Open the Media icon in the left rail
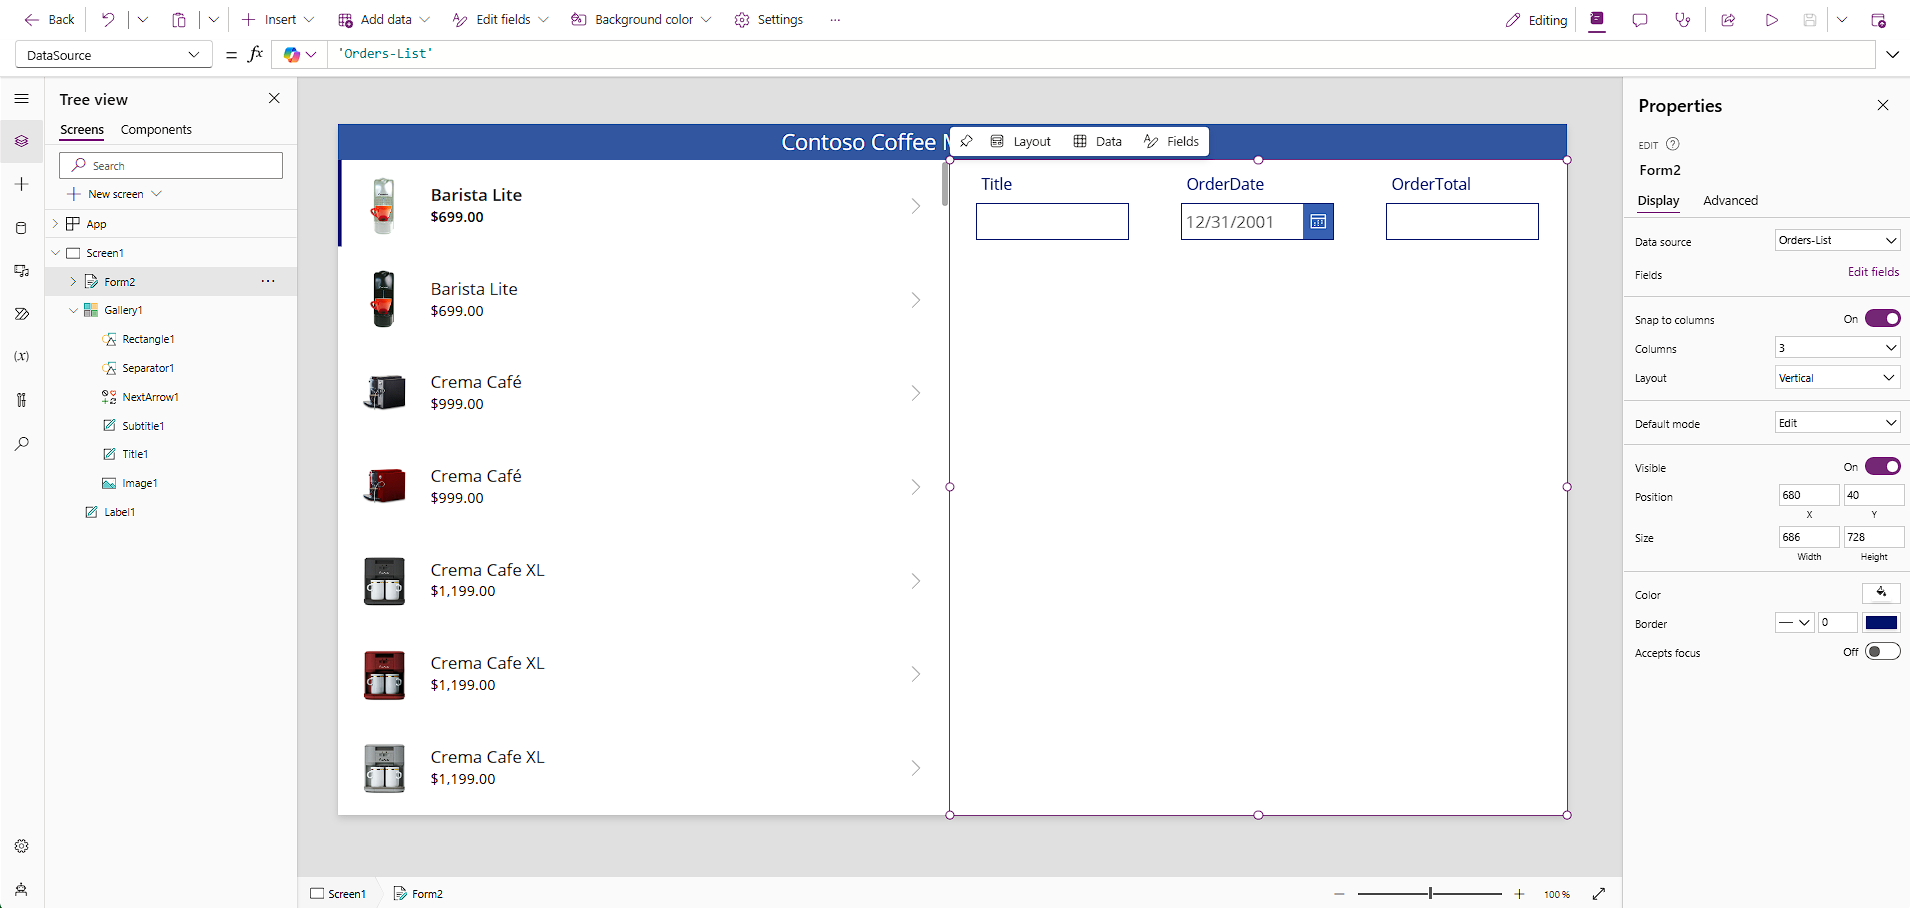Screen dimensions: 1910x908 pyautogui.click(x=21, y=271)
